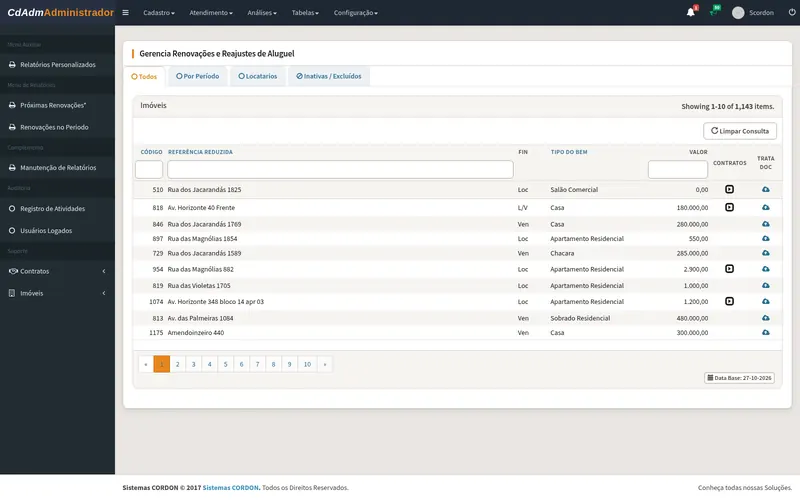Screen dimensions: 800x500
Task: Open the Tabelas dropdown menu
Action: 305,13
